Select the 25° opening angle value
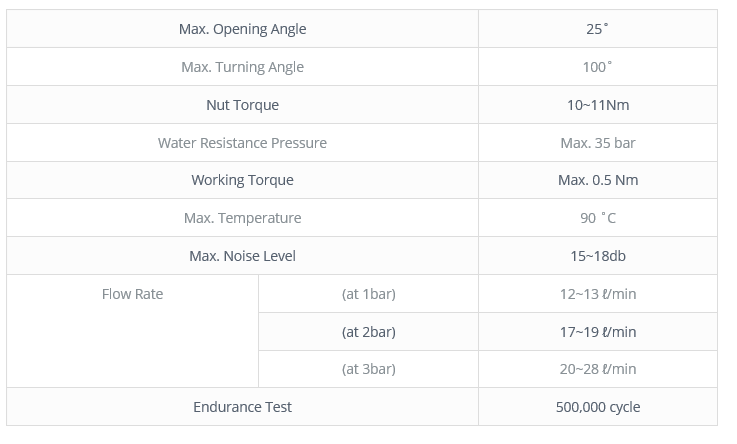 (597, 29)
